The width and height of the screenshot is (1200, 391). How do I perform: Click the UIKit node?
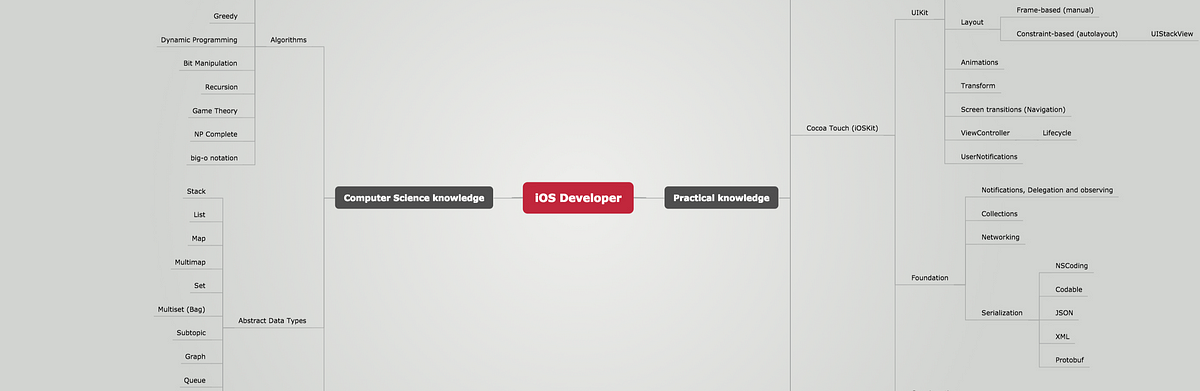pyautogui.click(x=920, y=14)
